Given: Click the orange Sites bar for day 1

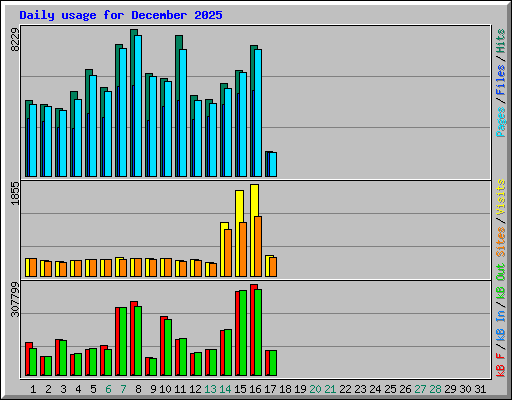Looking at the screenshot, I should 33,267.
